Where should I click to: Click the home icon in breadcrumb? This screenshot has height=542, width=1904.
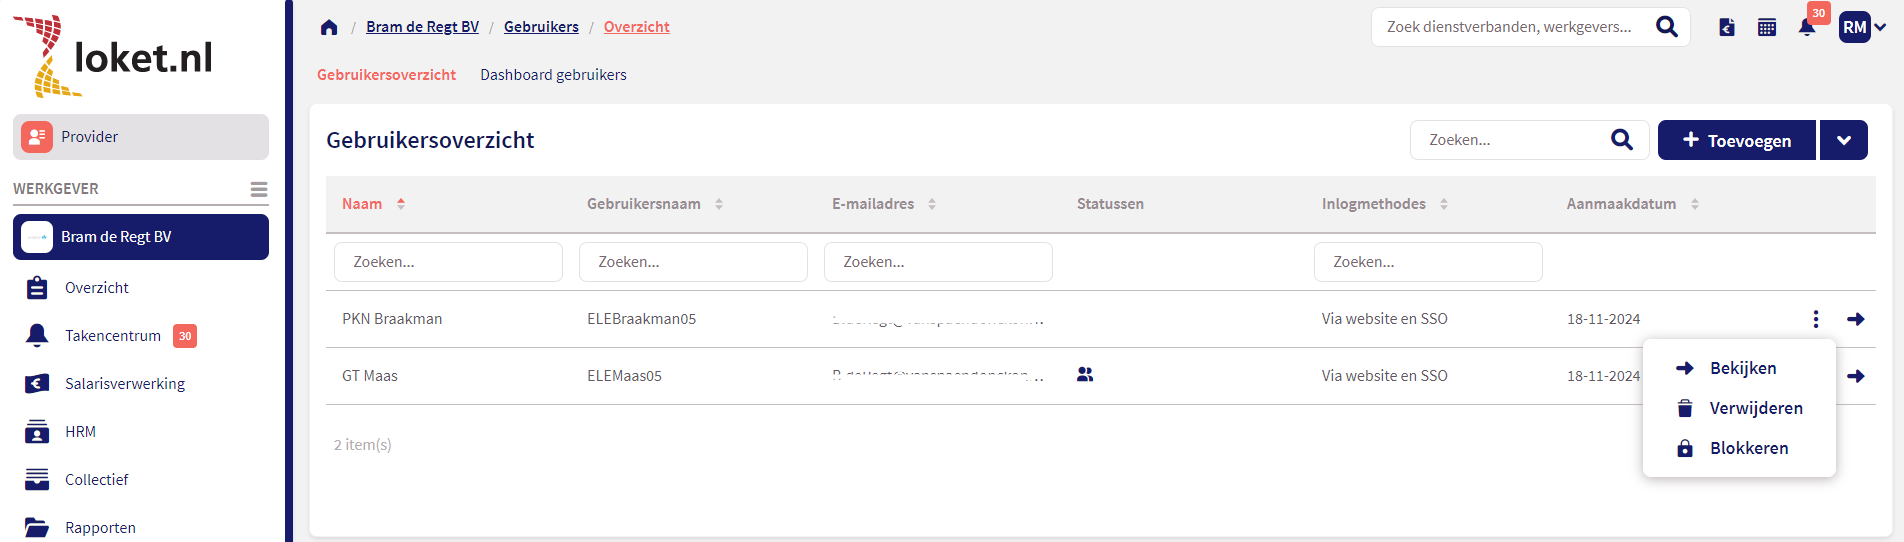click(329, 27)
